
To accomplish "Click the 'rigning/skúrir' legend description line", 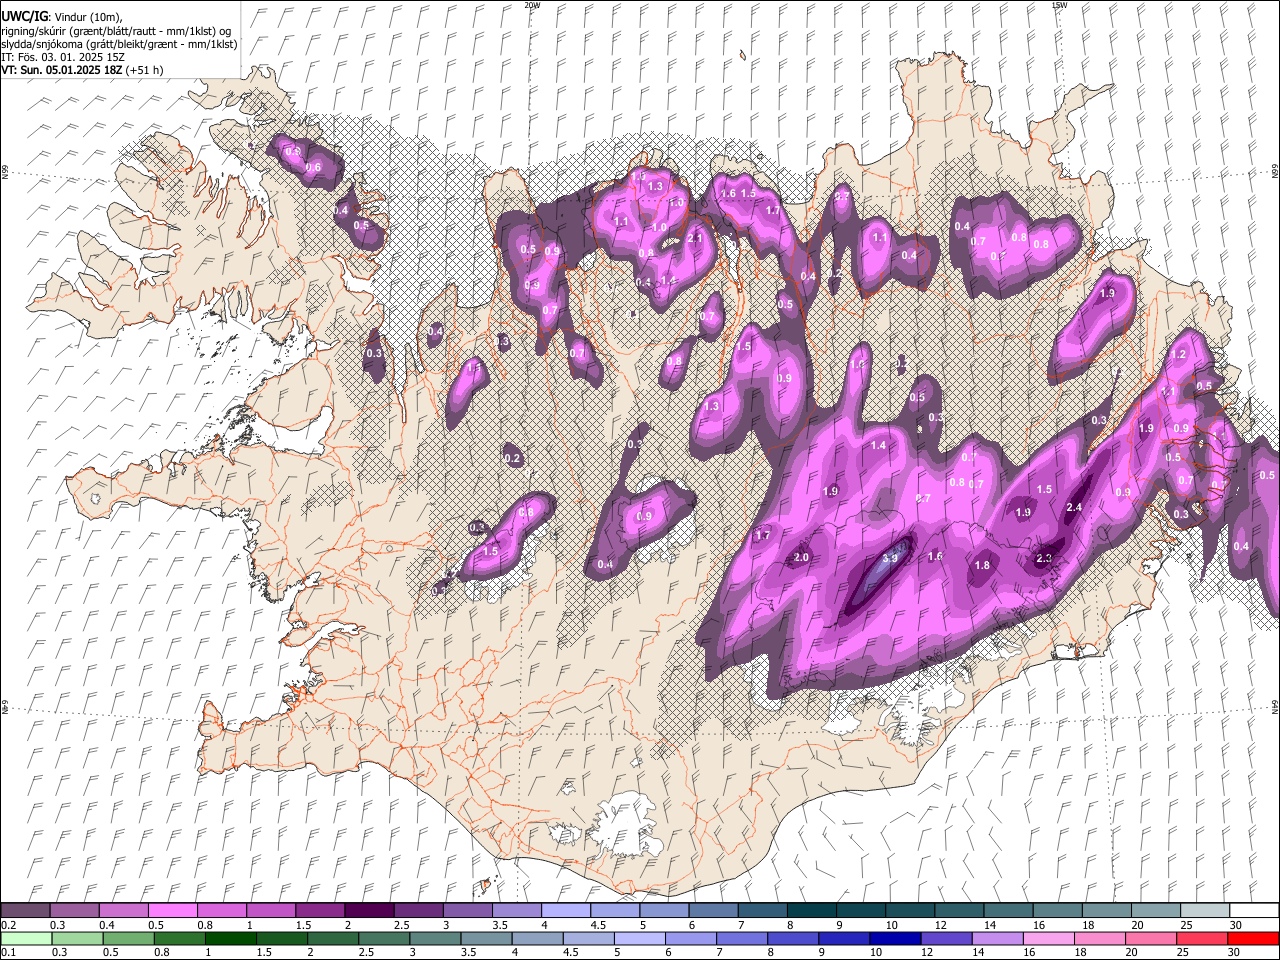I will click(116, 31).
